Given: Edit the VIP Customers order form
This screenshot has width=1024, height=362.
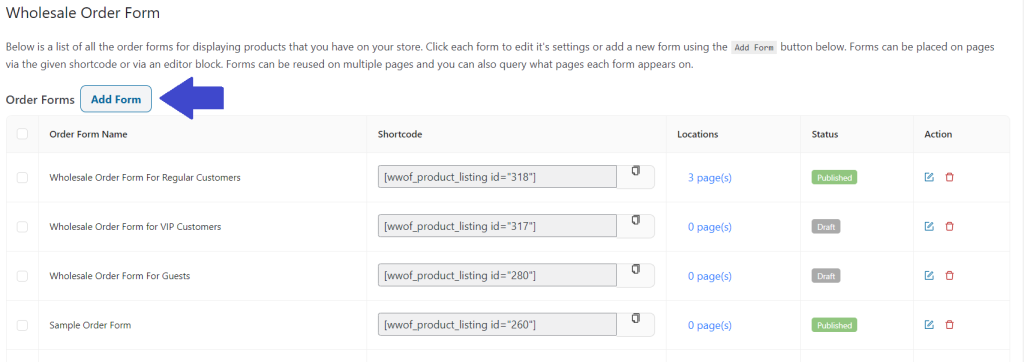Looking at the screenshot, I should pyautogui.click(x=929, y=226).
